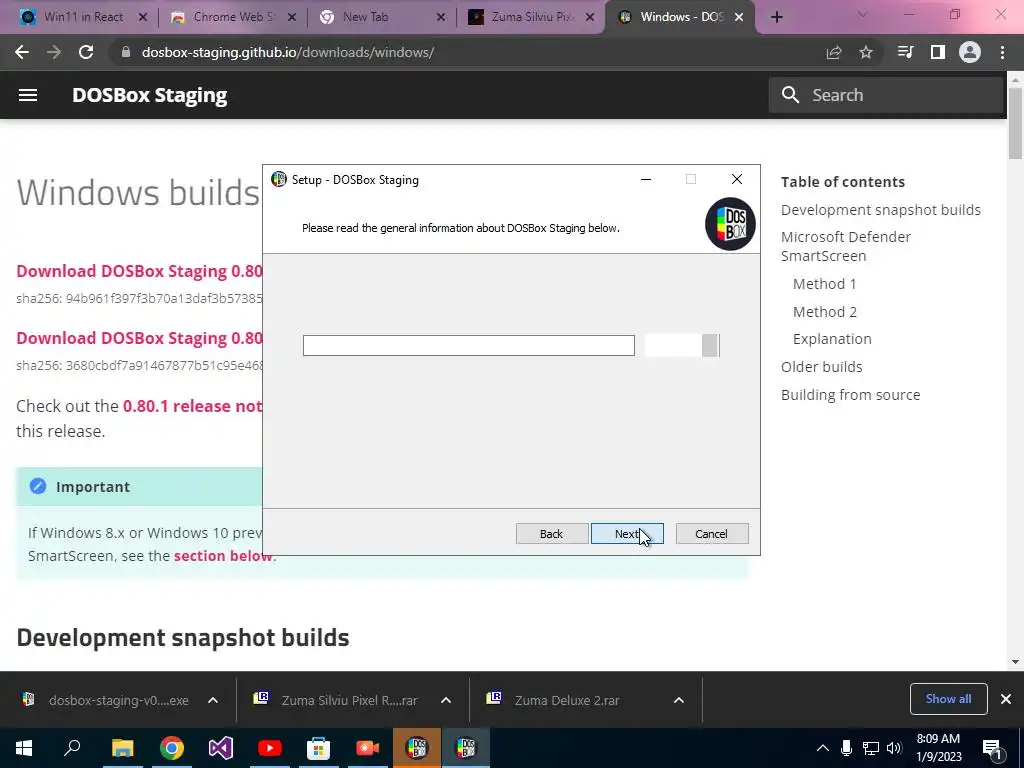Image resolution: width=1024 pixels, height=768 pixels.
Task: Switch to second DOSBox taskbar icon
Action: (x=466, y=748)
